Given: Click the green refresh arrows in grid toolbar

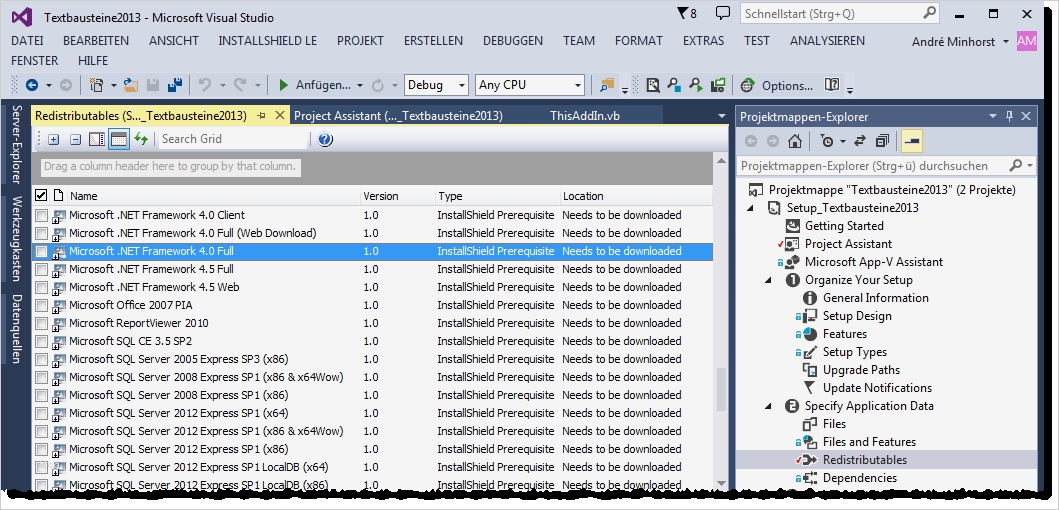Looking at the screenshot, I should coord(141,139).
